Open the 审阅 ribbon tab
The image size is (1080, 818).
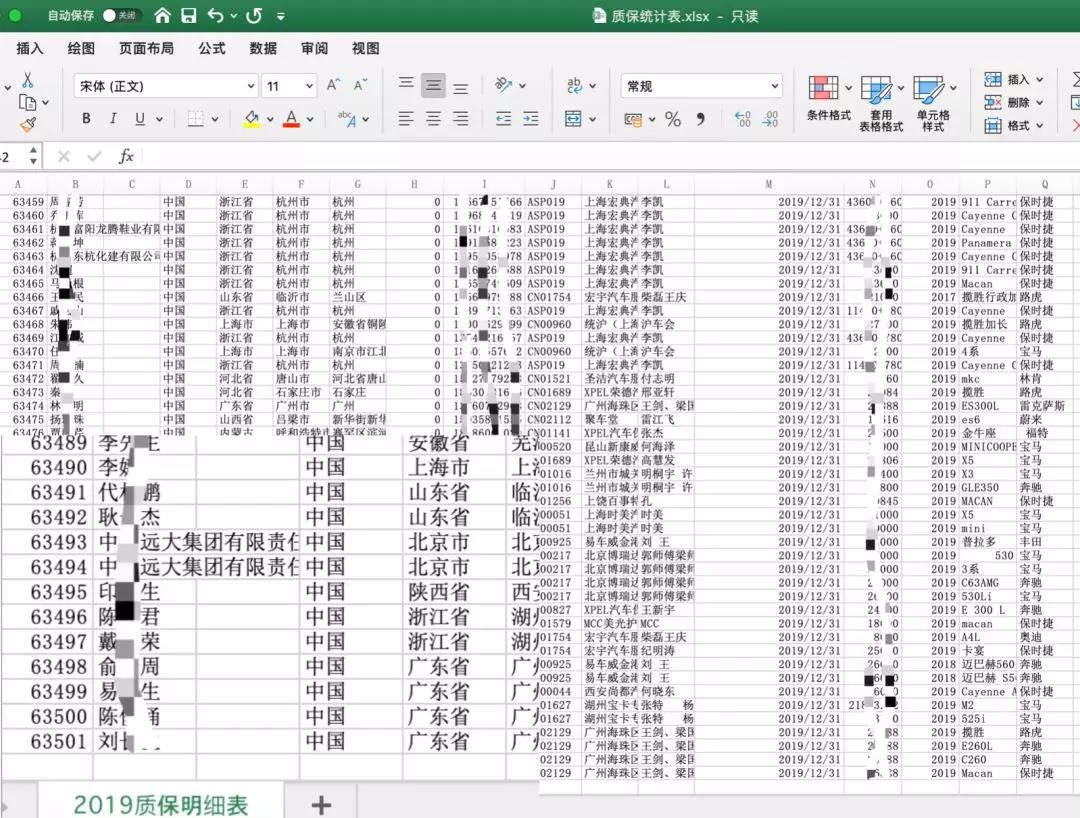point(314,48)
